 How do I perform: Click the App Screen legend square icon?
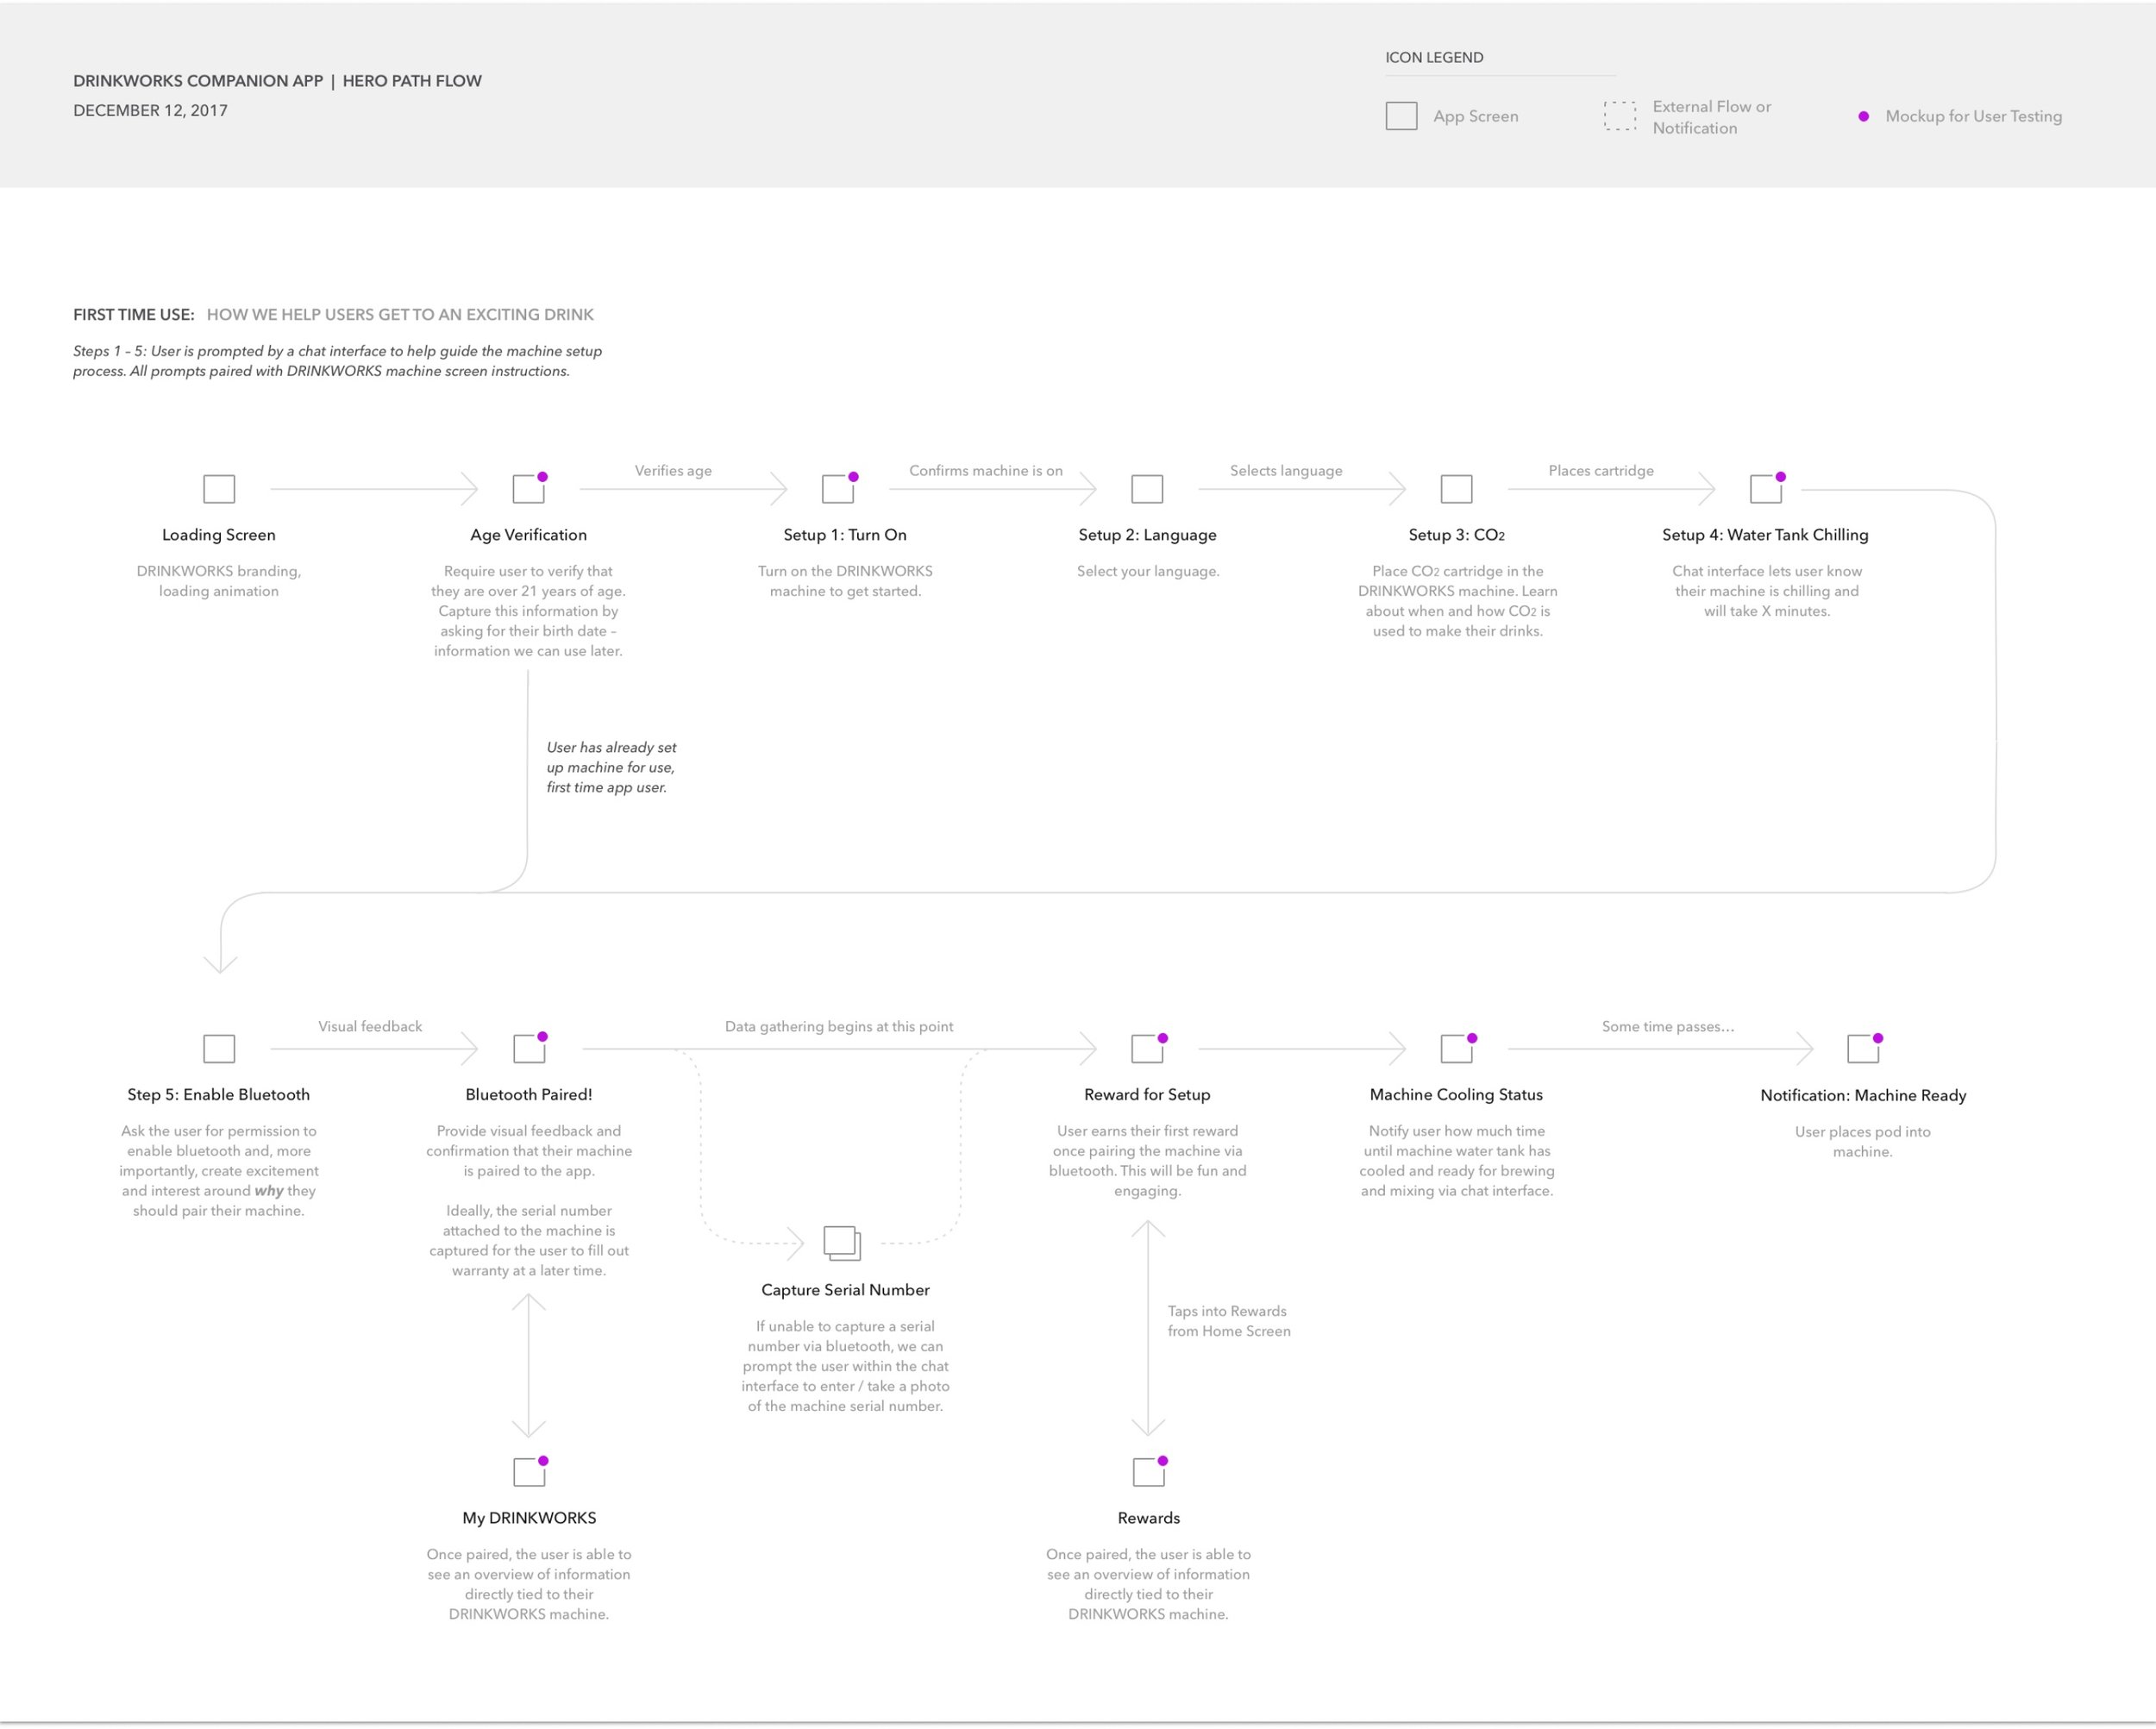tap(1401, 116)
